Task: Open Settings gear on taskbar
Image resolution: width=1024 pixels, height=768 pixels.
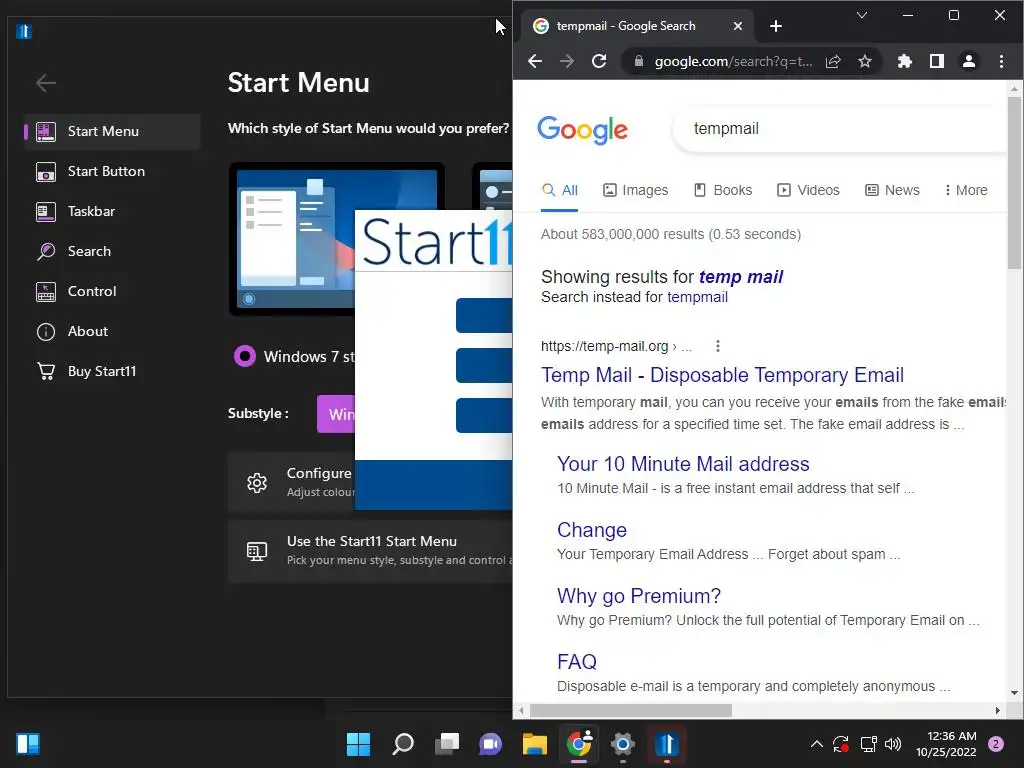Action: 622,744
